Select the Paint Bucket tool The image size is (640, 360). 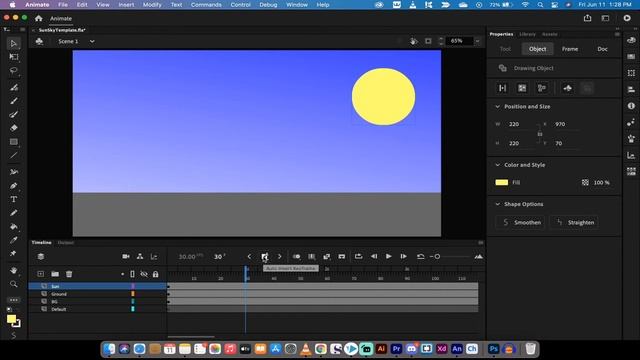coord(13,227)
